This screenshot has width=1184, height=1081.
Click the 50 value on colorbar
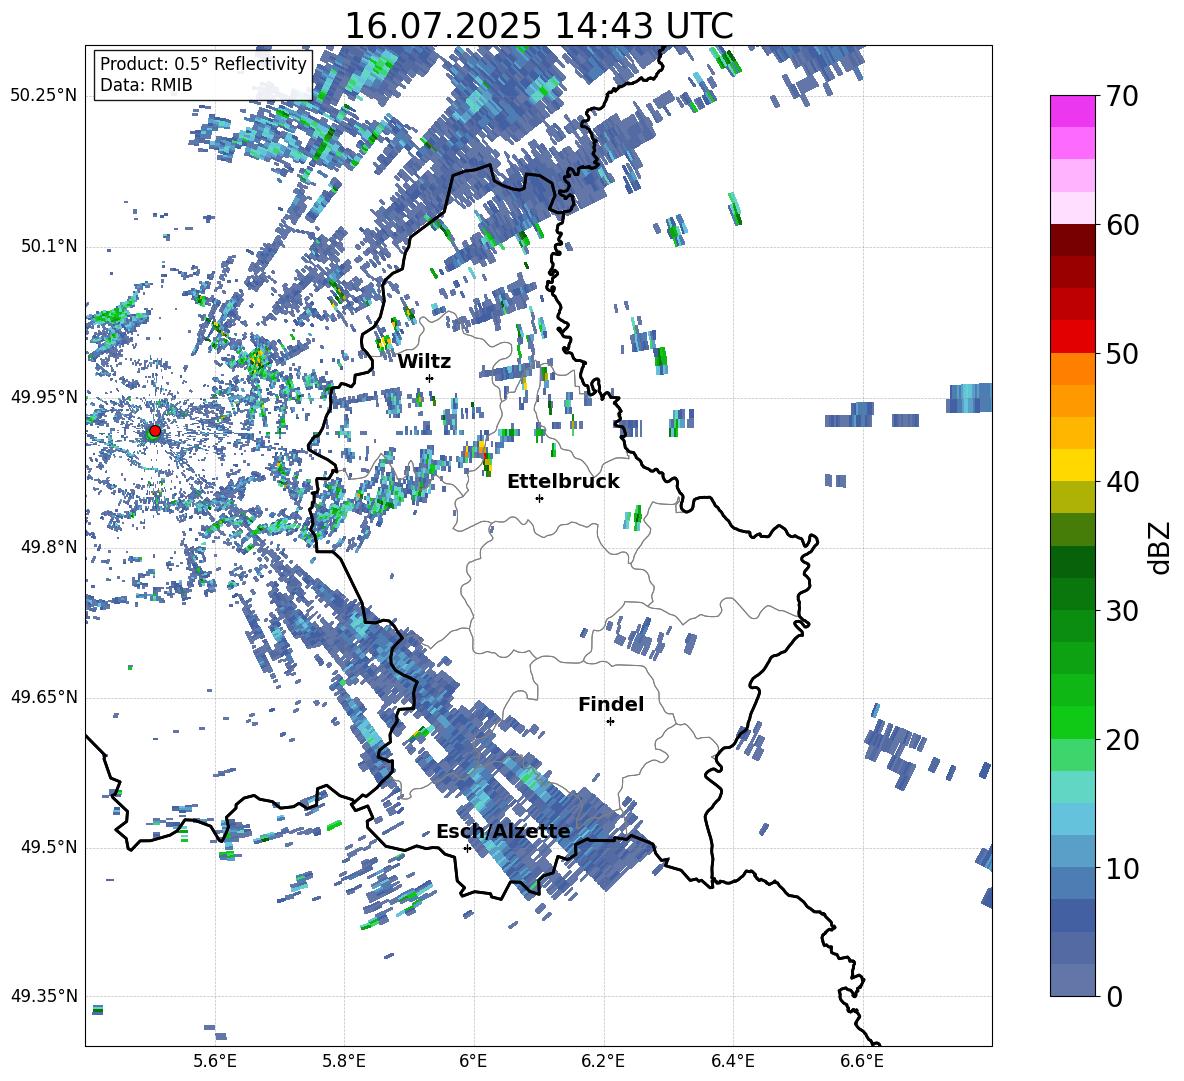pyautogui.click(x=1122, y=353)
